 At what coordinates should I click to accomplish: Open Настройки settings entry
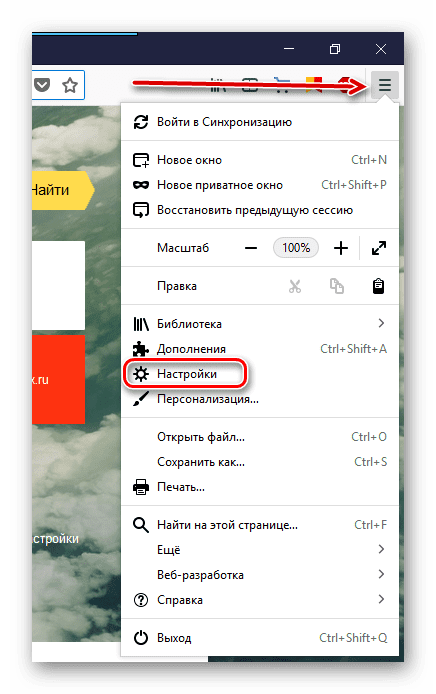point(260,374)
